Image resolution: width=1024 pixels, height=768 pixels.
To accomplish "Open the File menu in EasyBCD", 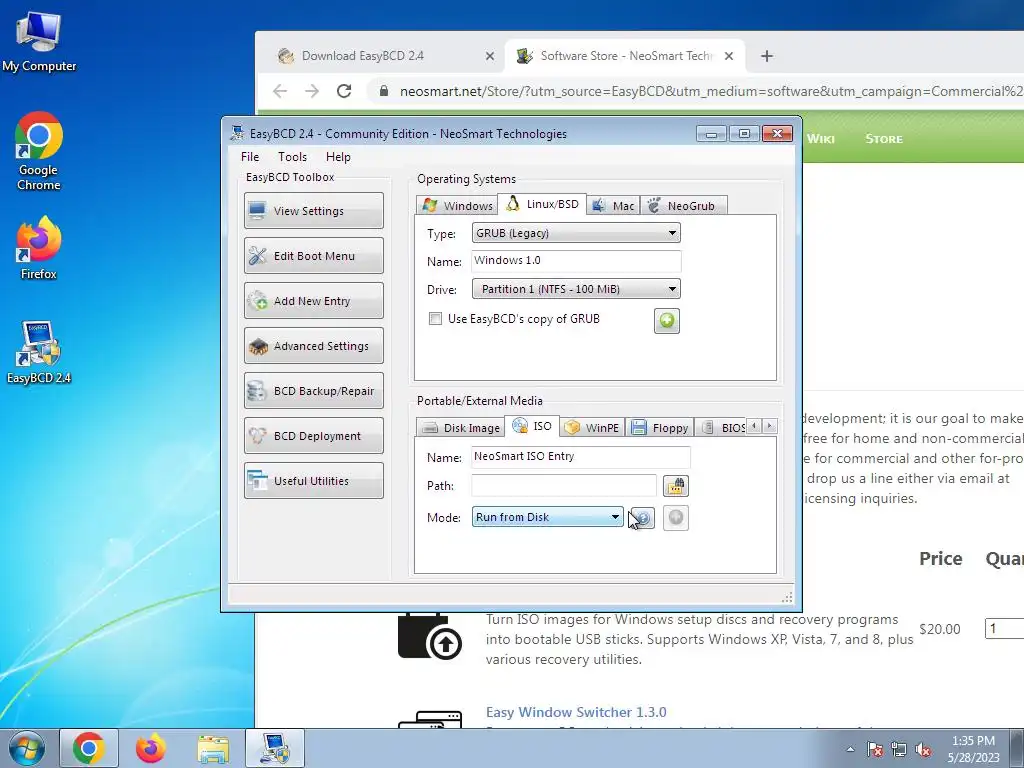I will pyautogui.click(x=249, y=157).
